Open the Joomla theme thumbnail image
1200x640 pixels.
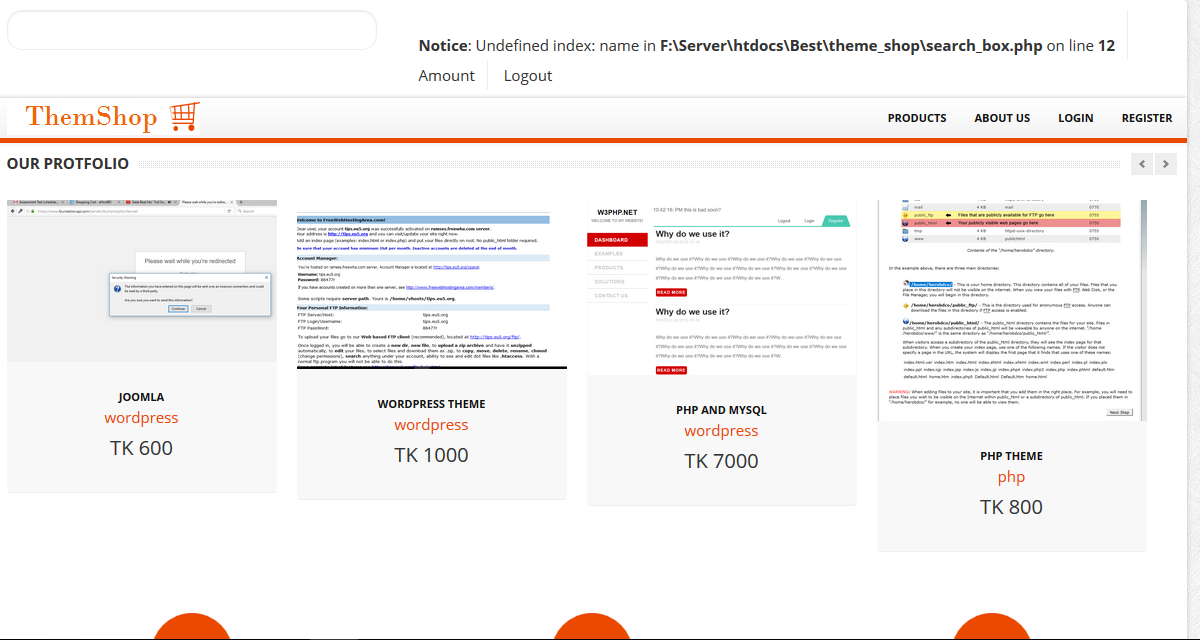[x=142, y=281]
